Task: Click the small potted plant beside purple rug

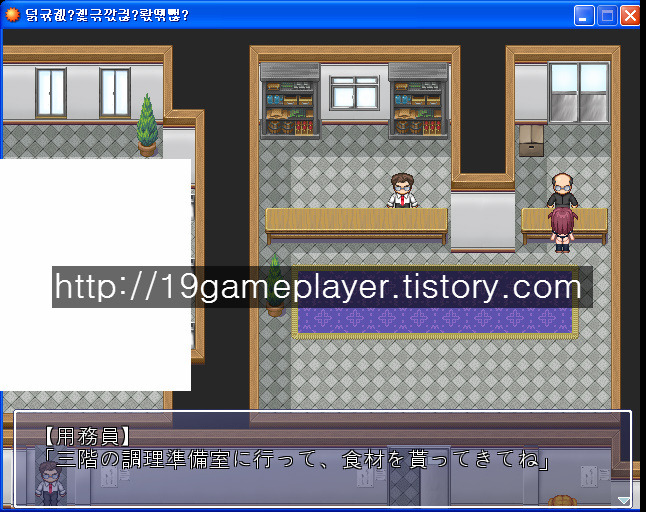Action: (x=275, y=285)
